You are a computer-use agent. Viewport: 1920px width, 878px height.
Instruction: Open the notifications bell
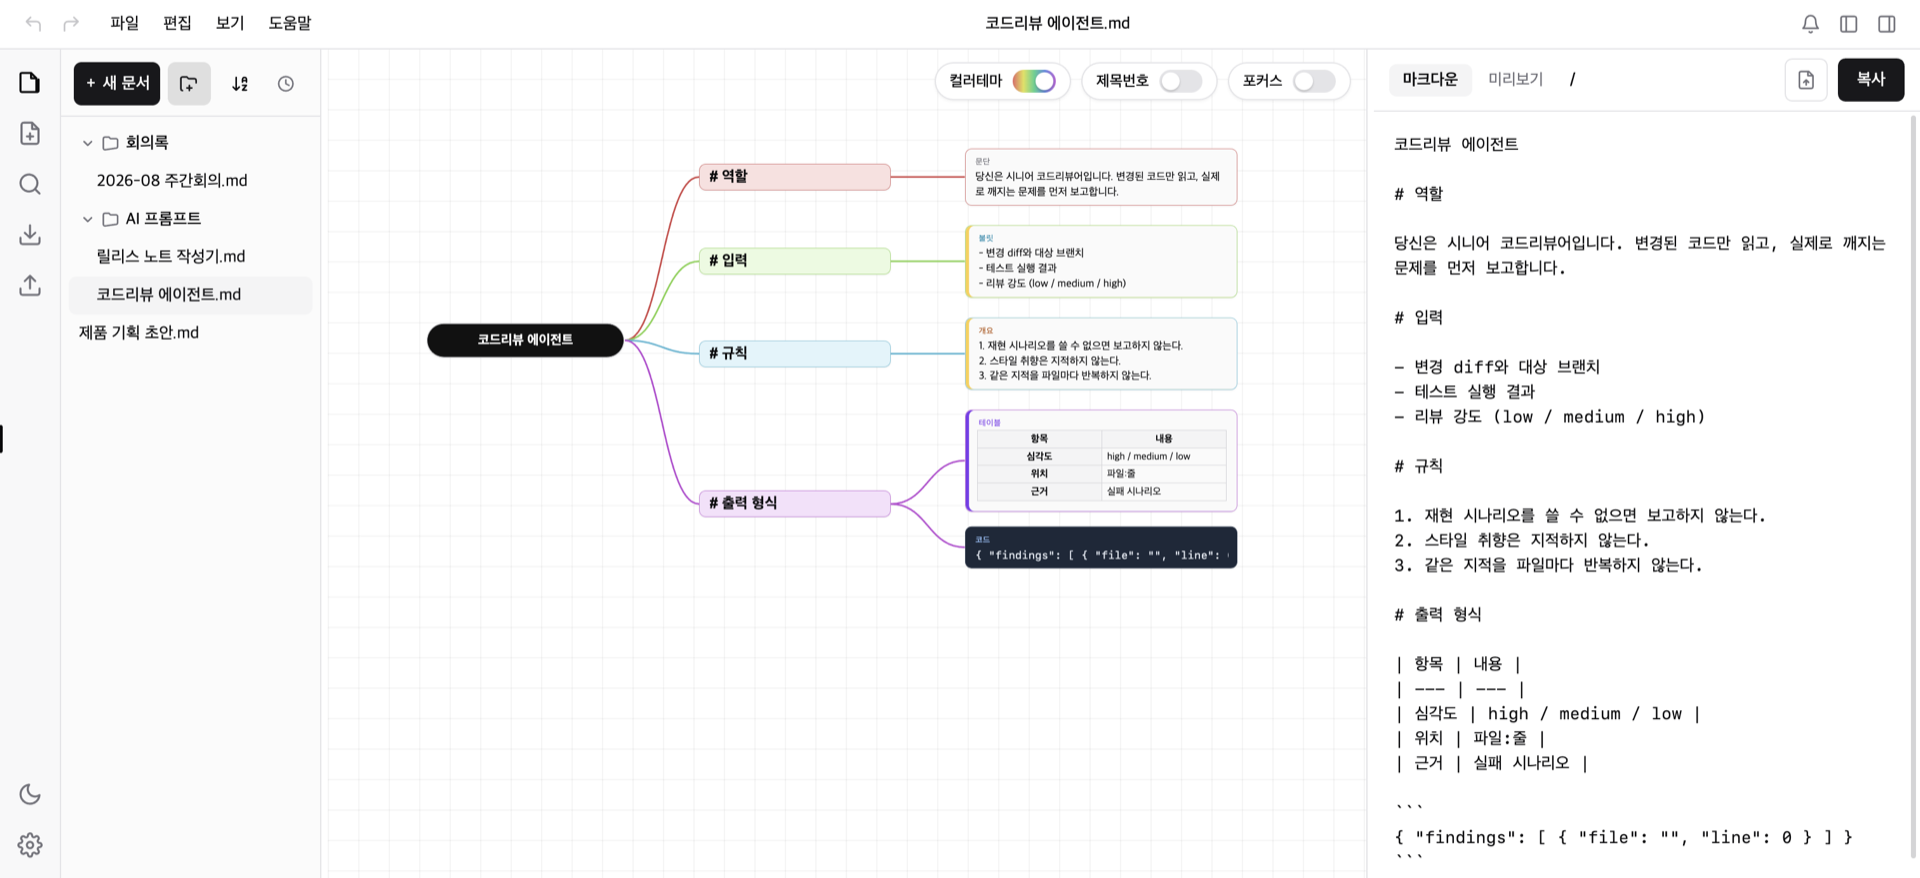click(x=1810, y=23)
